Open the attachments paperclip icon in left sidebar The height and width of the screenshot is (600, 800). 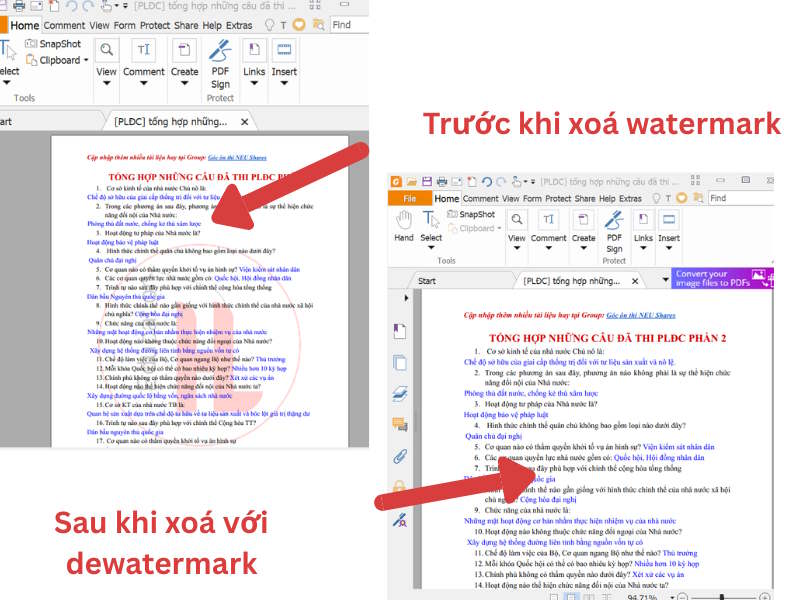pyautogui.click(x=400, y=456)
